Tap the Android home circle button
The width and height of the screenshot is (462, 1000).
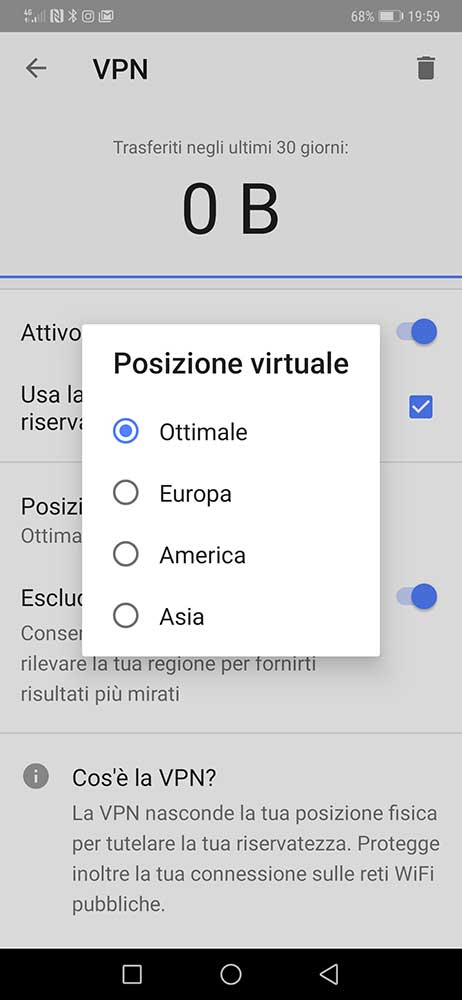tap(230, 974)
